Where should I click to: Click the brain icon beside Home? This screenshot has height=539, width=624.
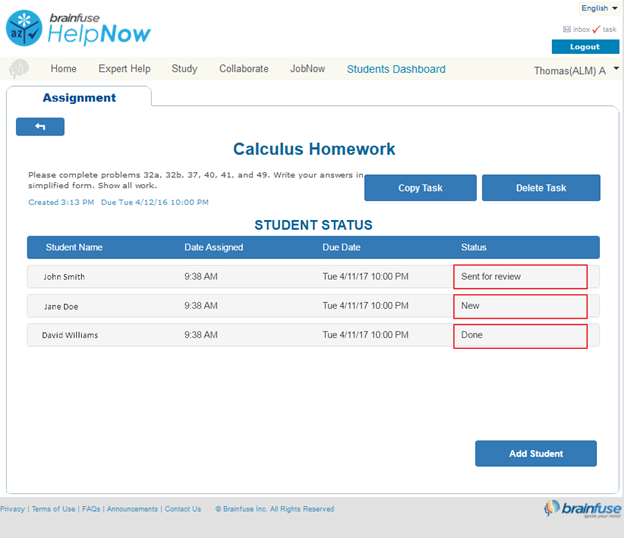[x=19, y=70]
